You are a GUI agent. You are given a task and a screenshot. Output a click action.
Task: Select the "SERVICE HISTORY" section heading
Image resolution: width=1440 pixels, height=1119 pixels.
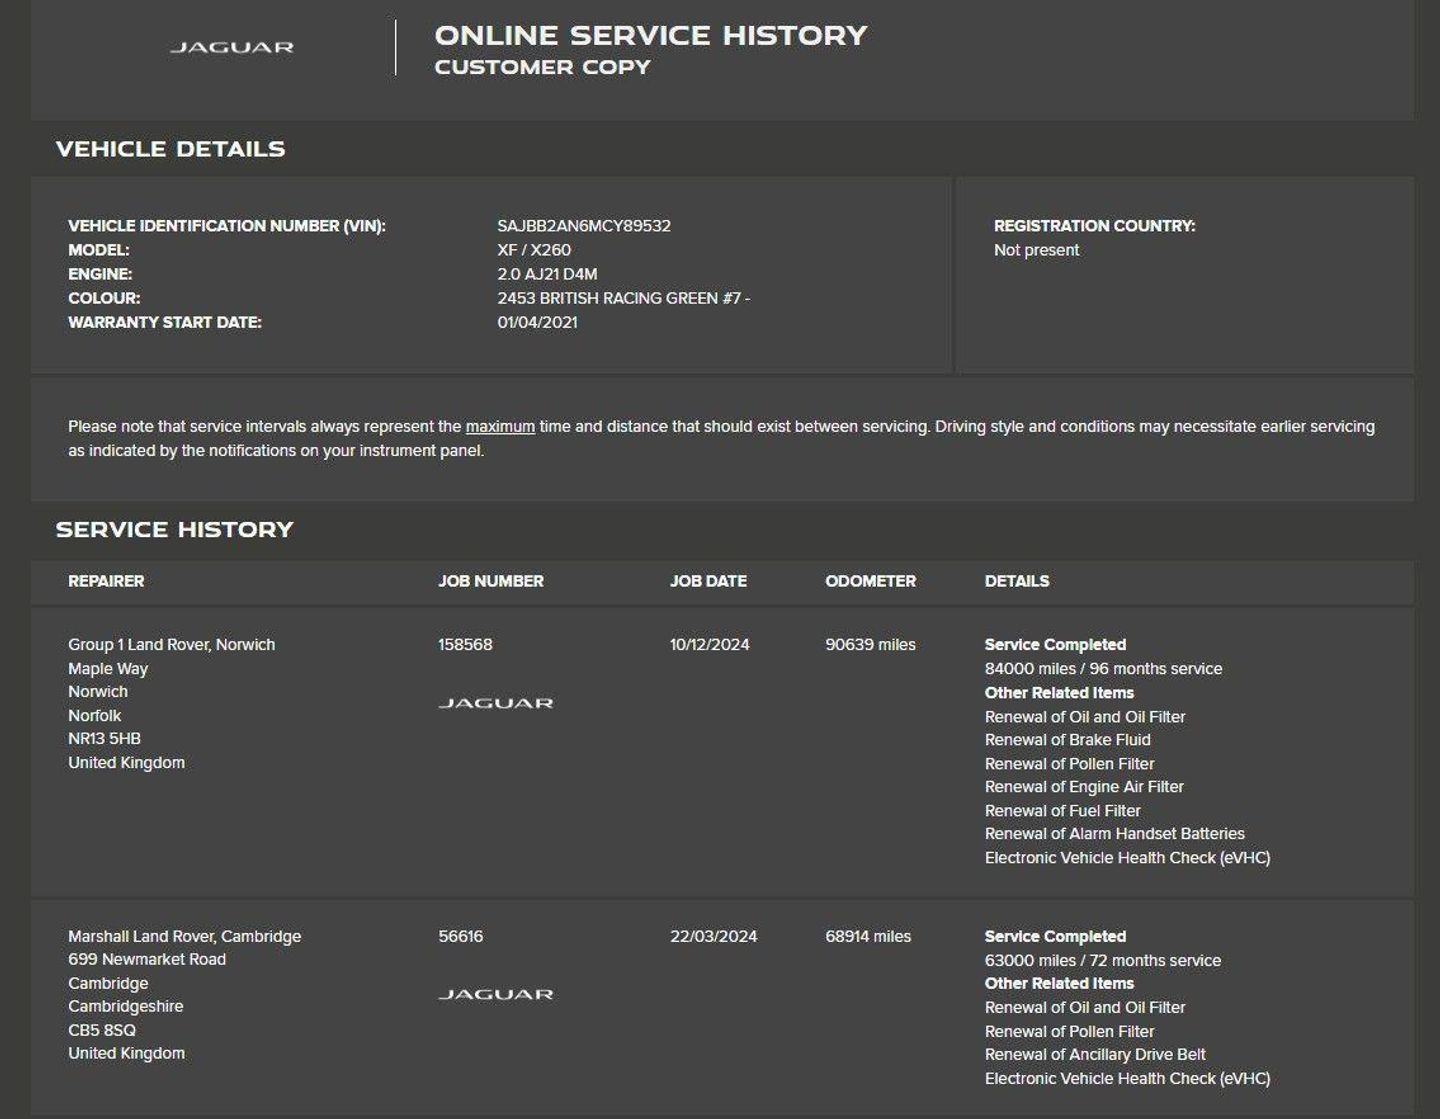[x=175, y=530]
